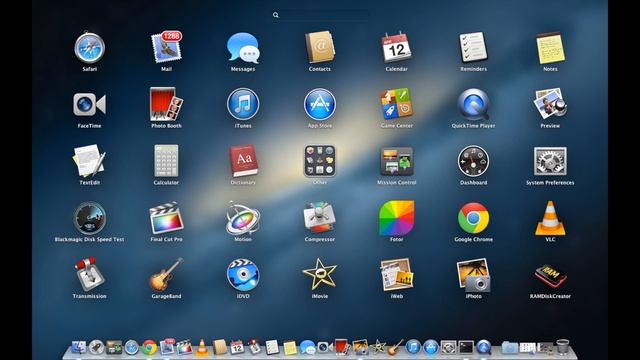
Task: Open the App Store from the Dock
Action: pos(431,347)
